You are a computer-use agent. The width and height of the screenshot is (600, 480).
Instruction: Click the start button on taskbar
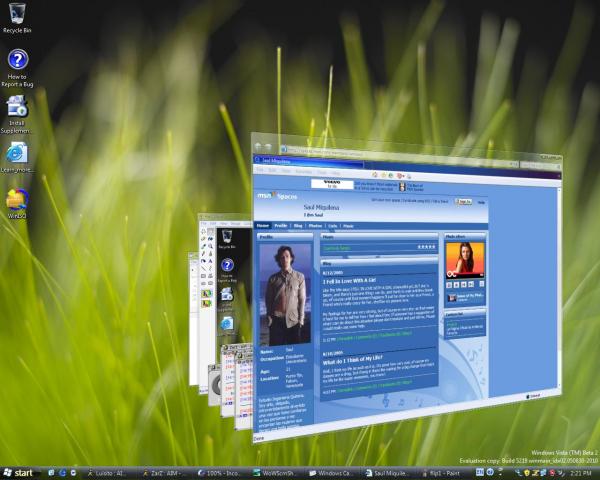[x=18, y=473]
